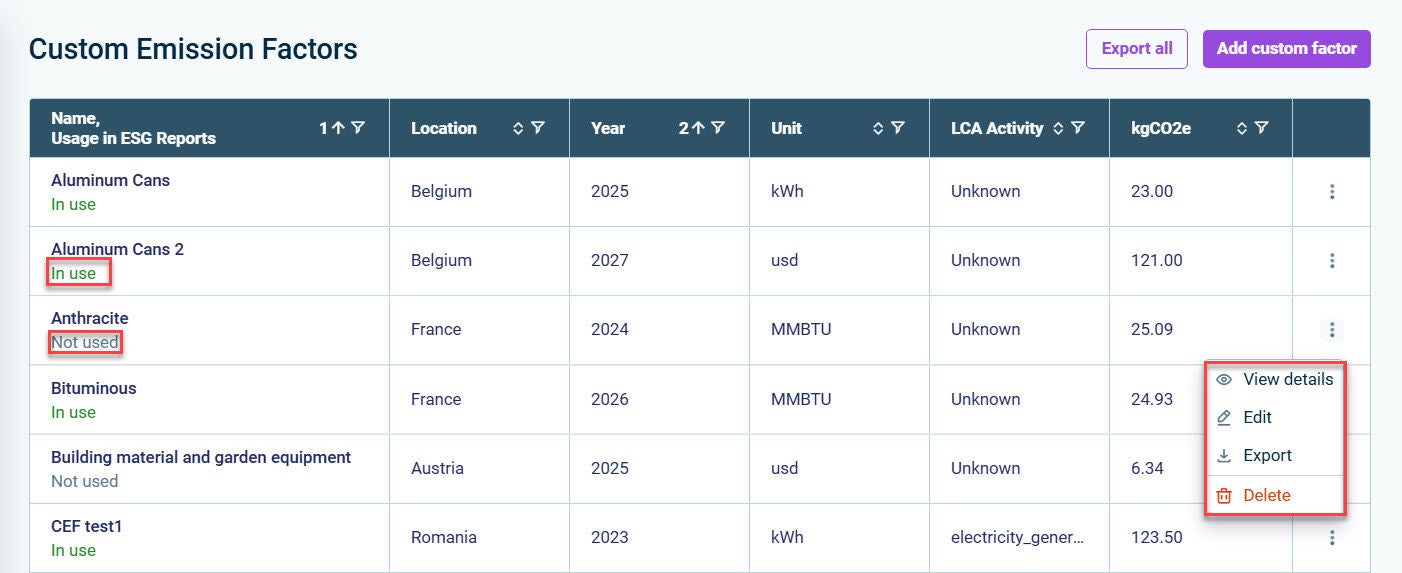1402x573 pixels.
Task: Choose Delete in the row menu
Action: 1275,496
